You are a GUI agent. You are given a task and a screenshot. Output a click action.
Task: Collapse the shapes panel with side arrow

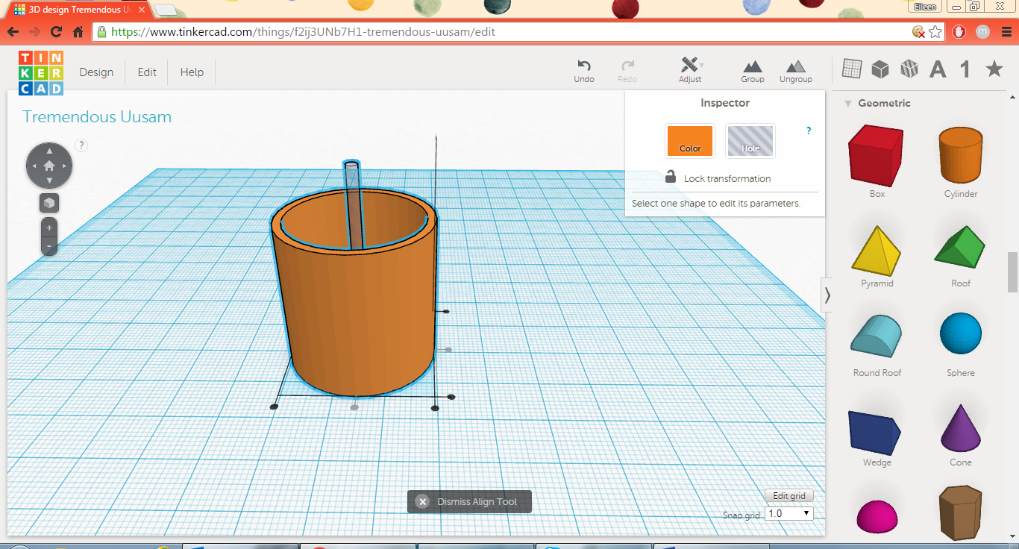pyautogui.click(x=827, y=296)
